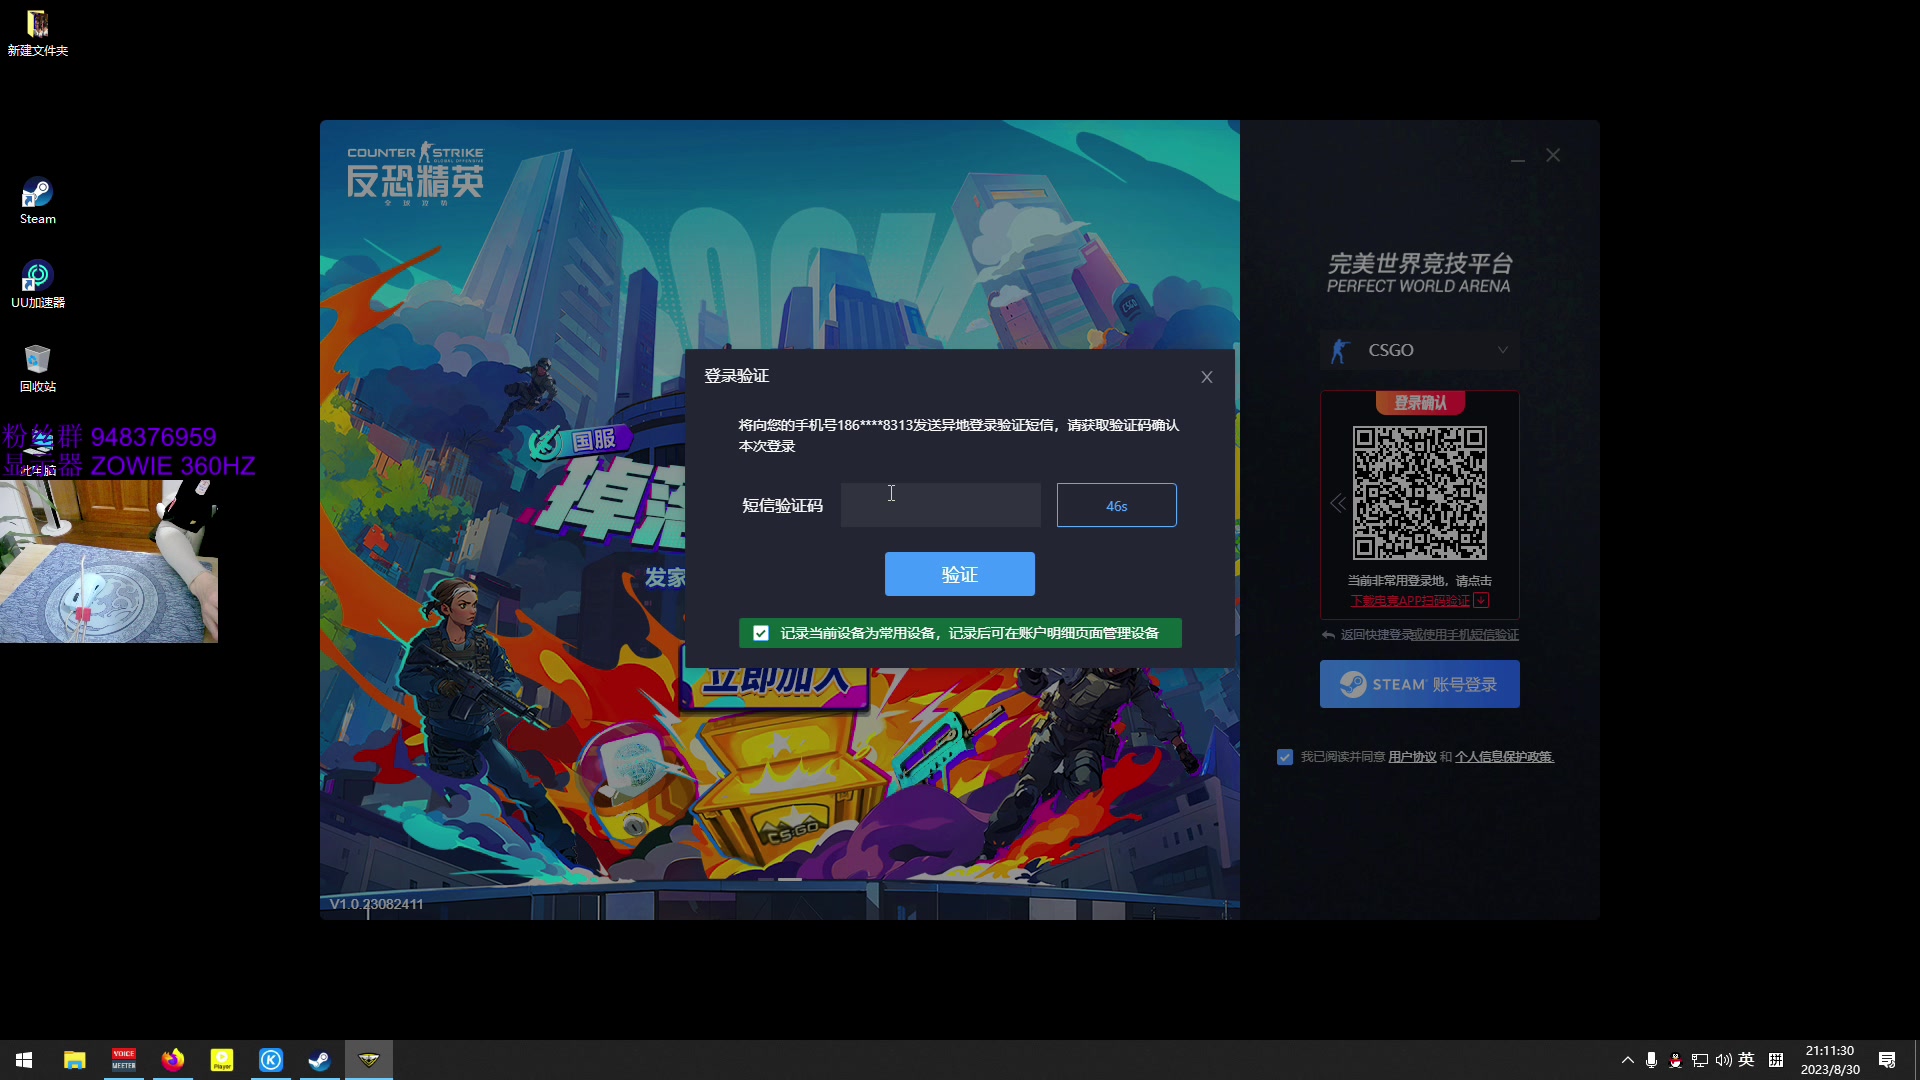This screenshot has height=1080, width=1920.
Task: Select the UU加速器 desktop shortcut
Action: pyautogui.click(x=38, y=285)
